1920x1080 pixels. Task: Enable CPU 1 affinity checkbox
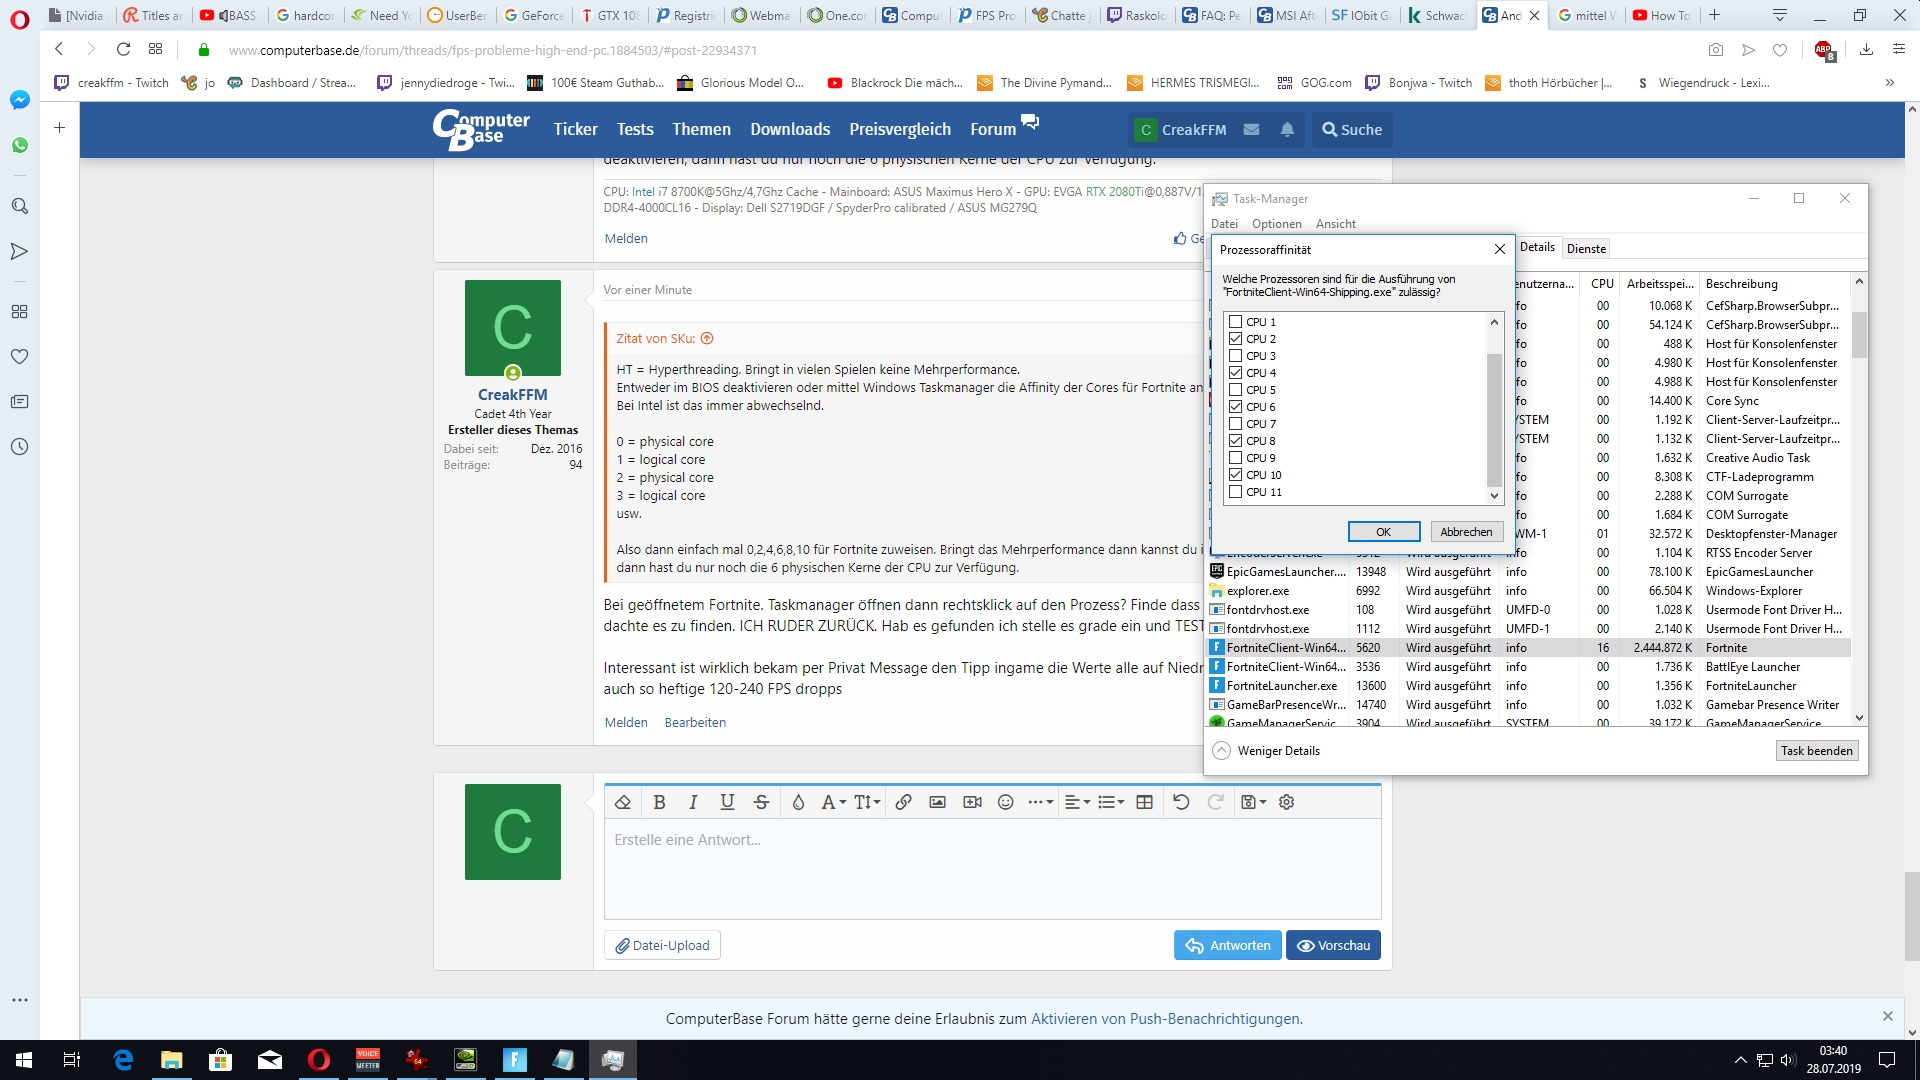click(x=1236, y=322)
